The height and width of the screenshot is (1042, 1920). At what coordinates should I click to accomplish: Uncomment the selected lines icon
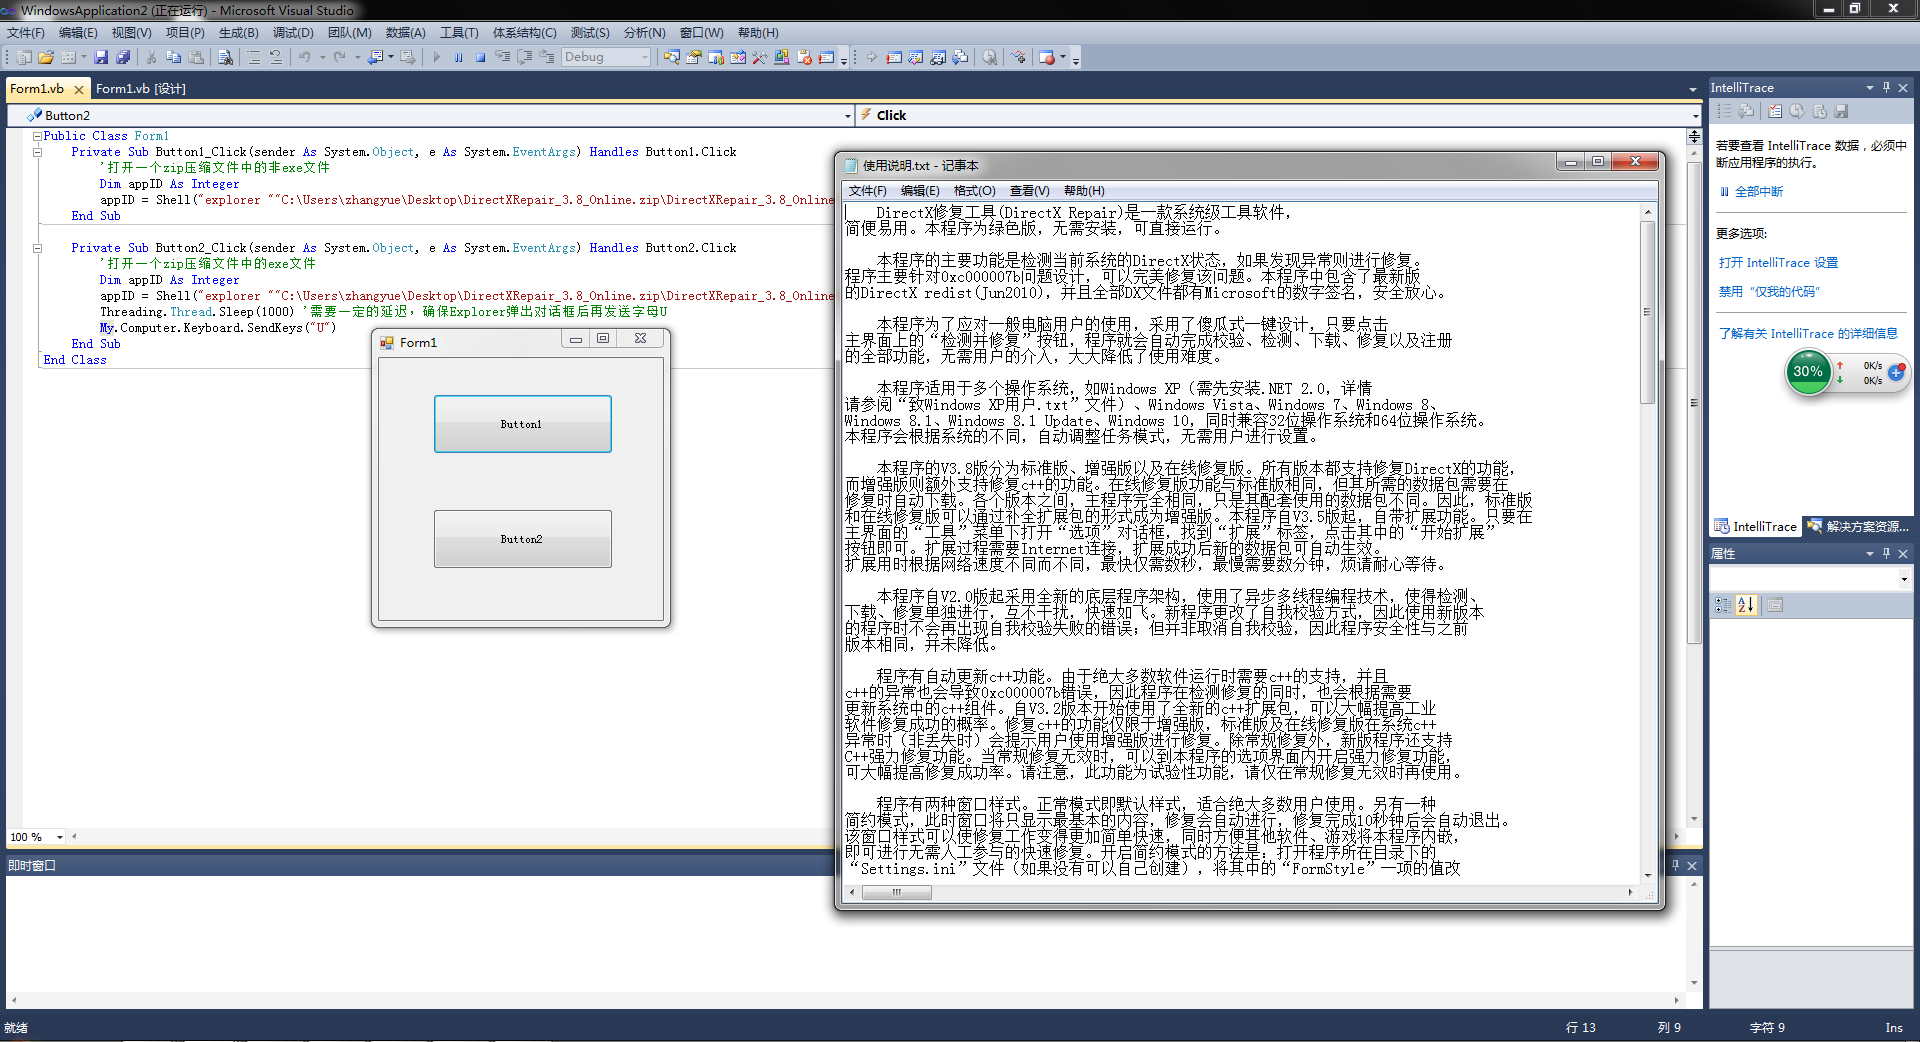pyautogui.click(x=276, y=57)
